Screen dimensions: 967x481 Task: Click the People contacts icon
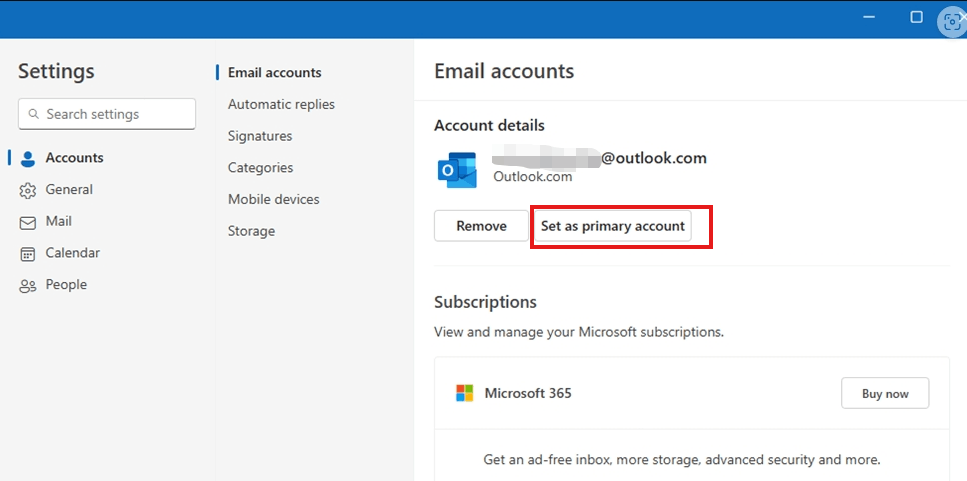[x=28, y=286]
